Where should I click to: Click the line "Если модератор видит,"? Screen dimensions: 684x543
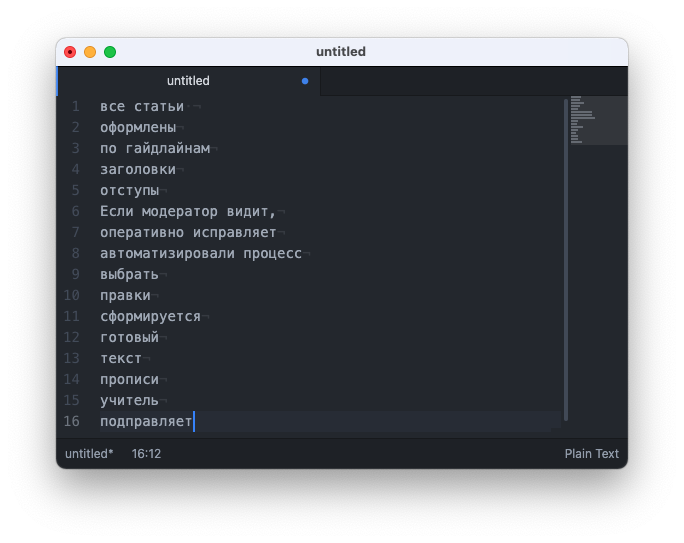[x=187, y=211]
